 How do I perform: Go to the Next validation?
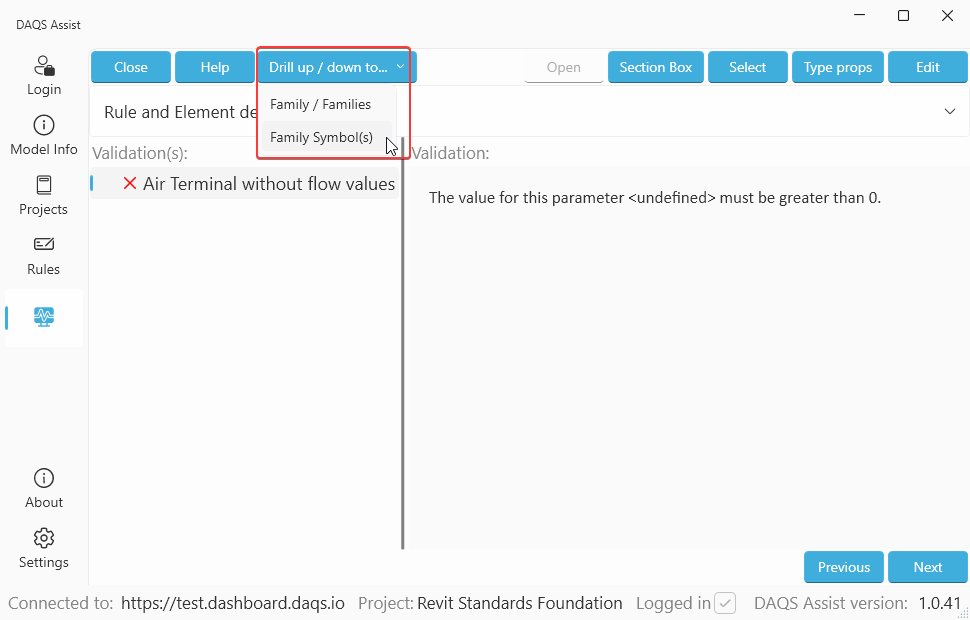click(927, 567)
